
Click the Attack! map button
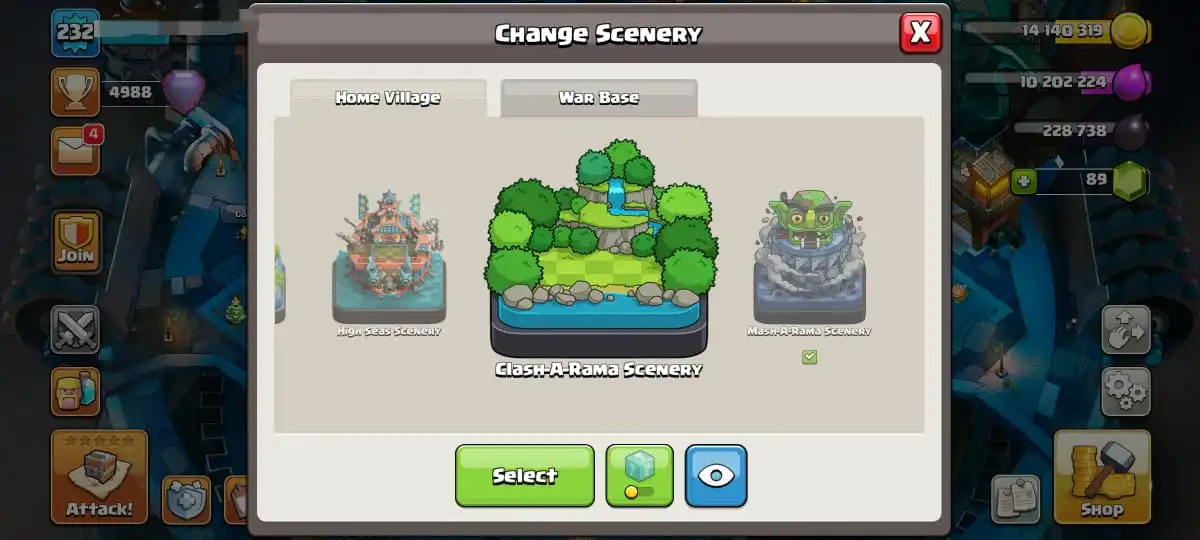click(99, 477)
